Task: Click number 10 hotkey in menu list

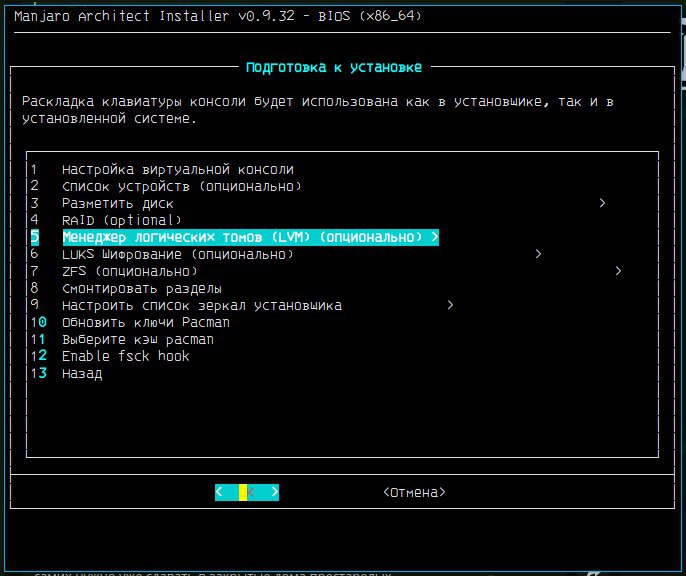Action: [38, 322]
